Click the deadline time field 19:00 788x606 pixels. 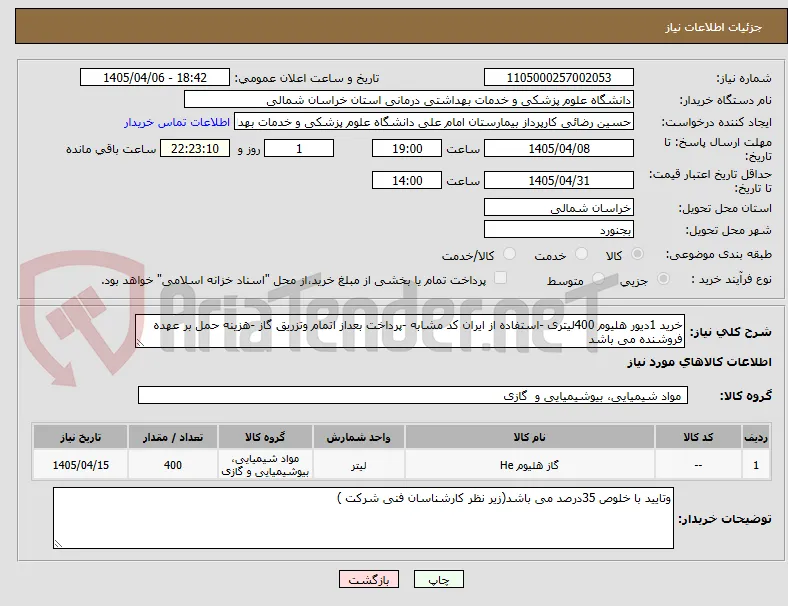click(x=407, y=148)
